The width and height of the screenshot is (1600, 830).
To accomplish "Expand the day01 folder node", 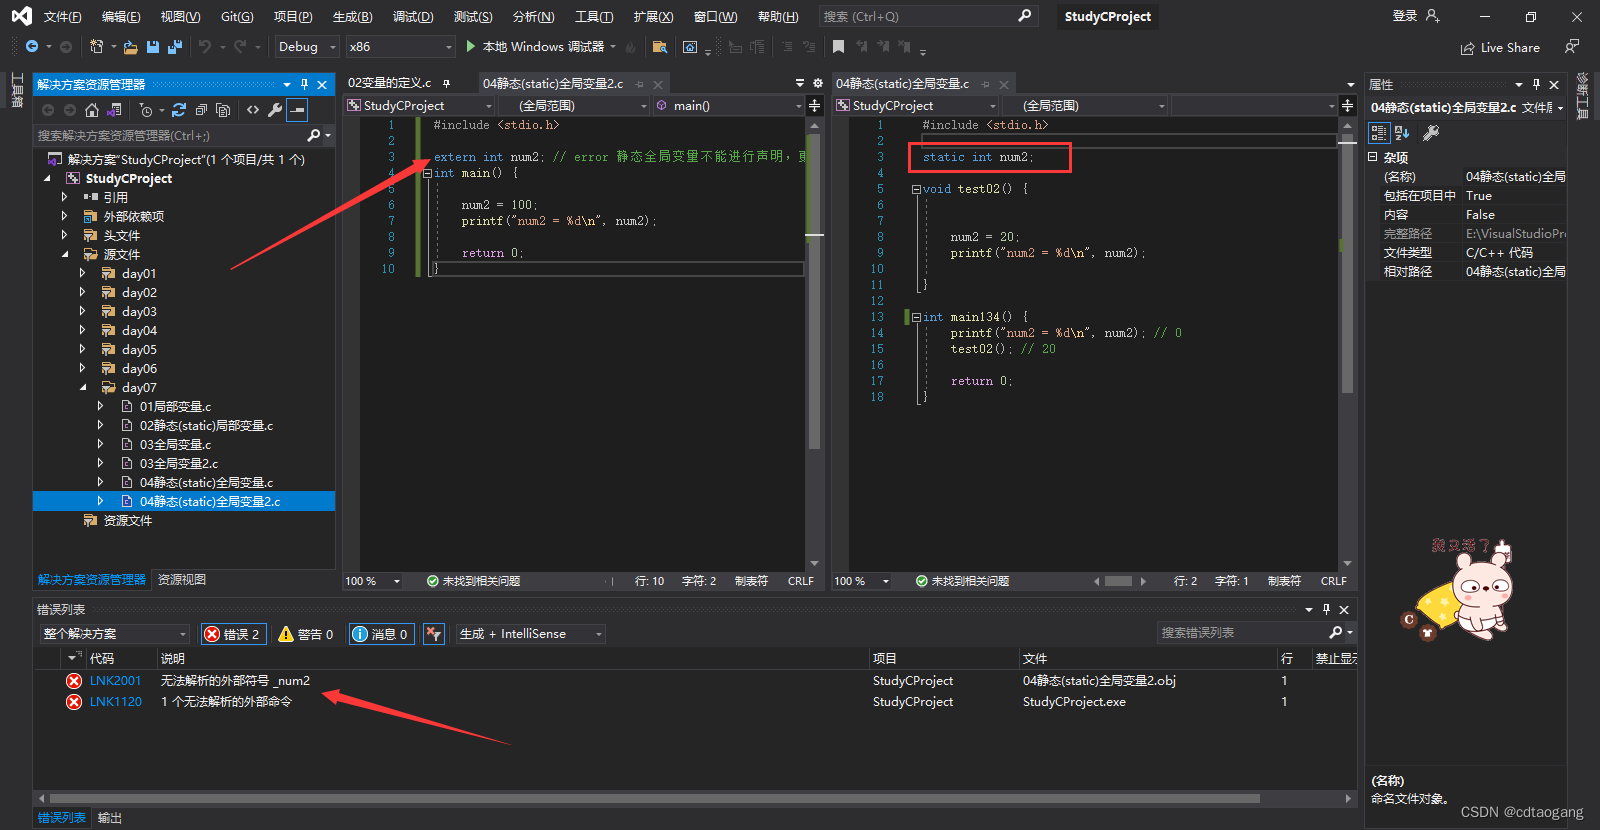I will tap(82, 273).
